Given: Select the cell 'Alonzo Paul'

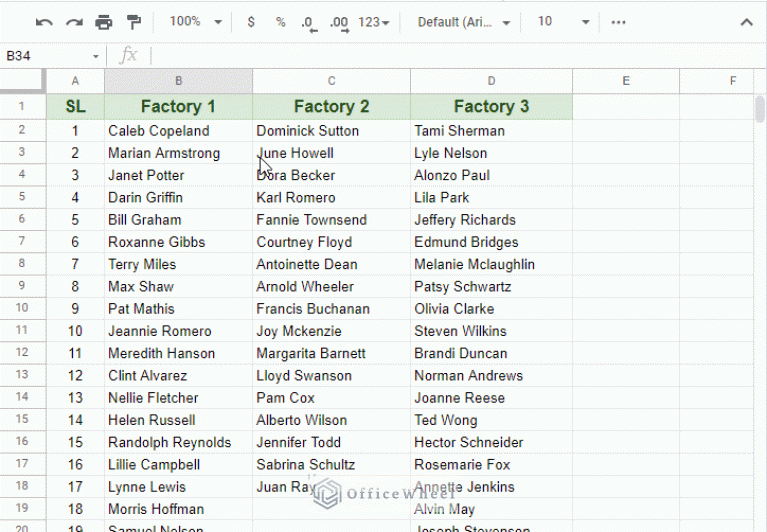Looking at the screenshot, I should pyautogui.click(x=492, y=175).
